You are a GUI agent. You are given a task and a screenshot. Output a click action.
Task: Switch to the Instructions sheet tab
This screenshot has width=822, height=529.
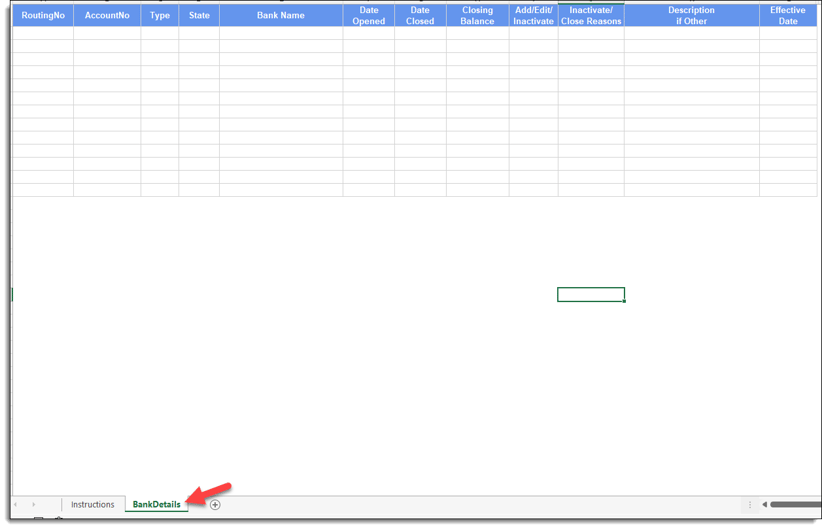(x=92, y=505)
